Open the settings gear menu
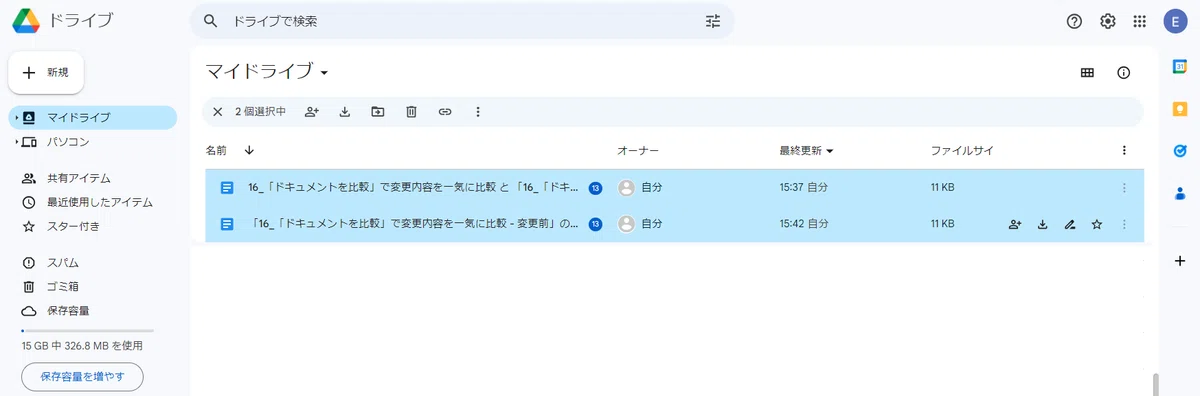Image resolution: width=1200 pixels, height=396 pixels. click(x=1108, y=21)
